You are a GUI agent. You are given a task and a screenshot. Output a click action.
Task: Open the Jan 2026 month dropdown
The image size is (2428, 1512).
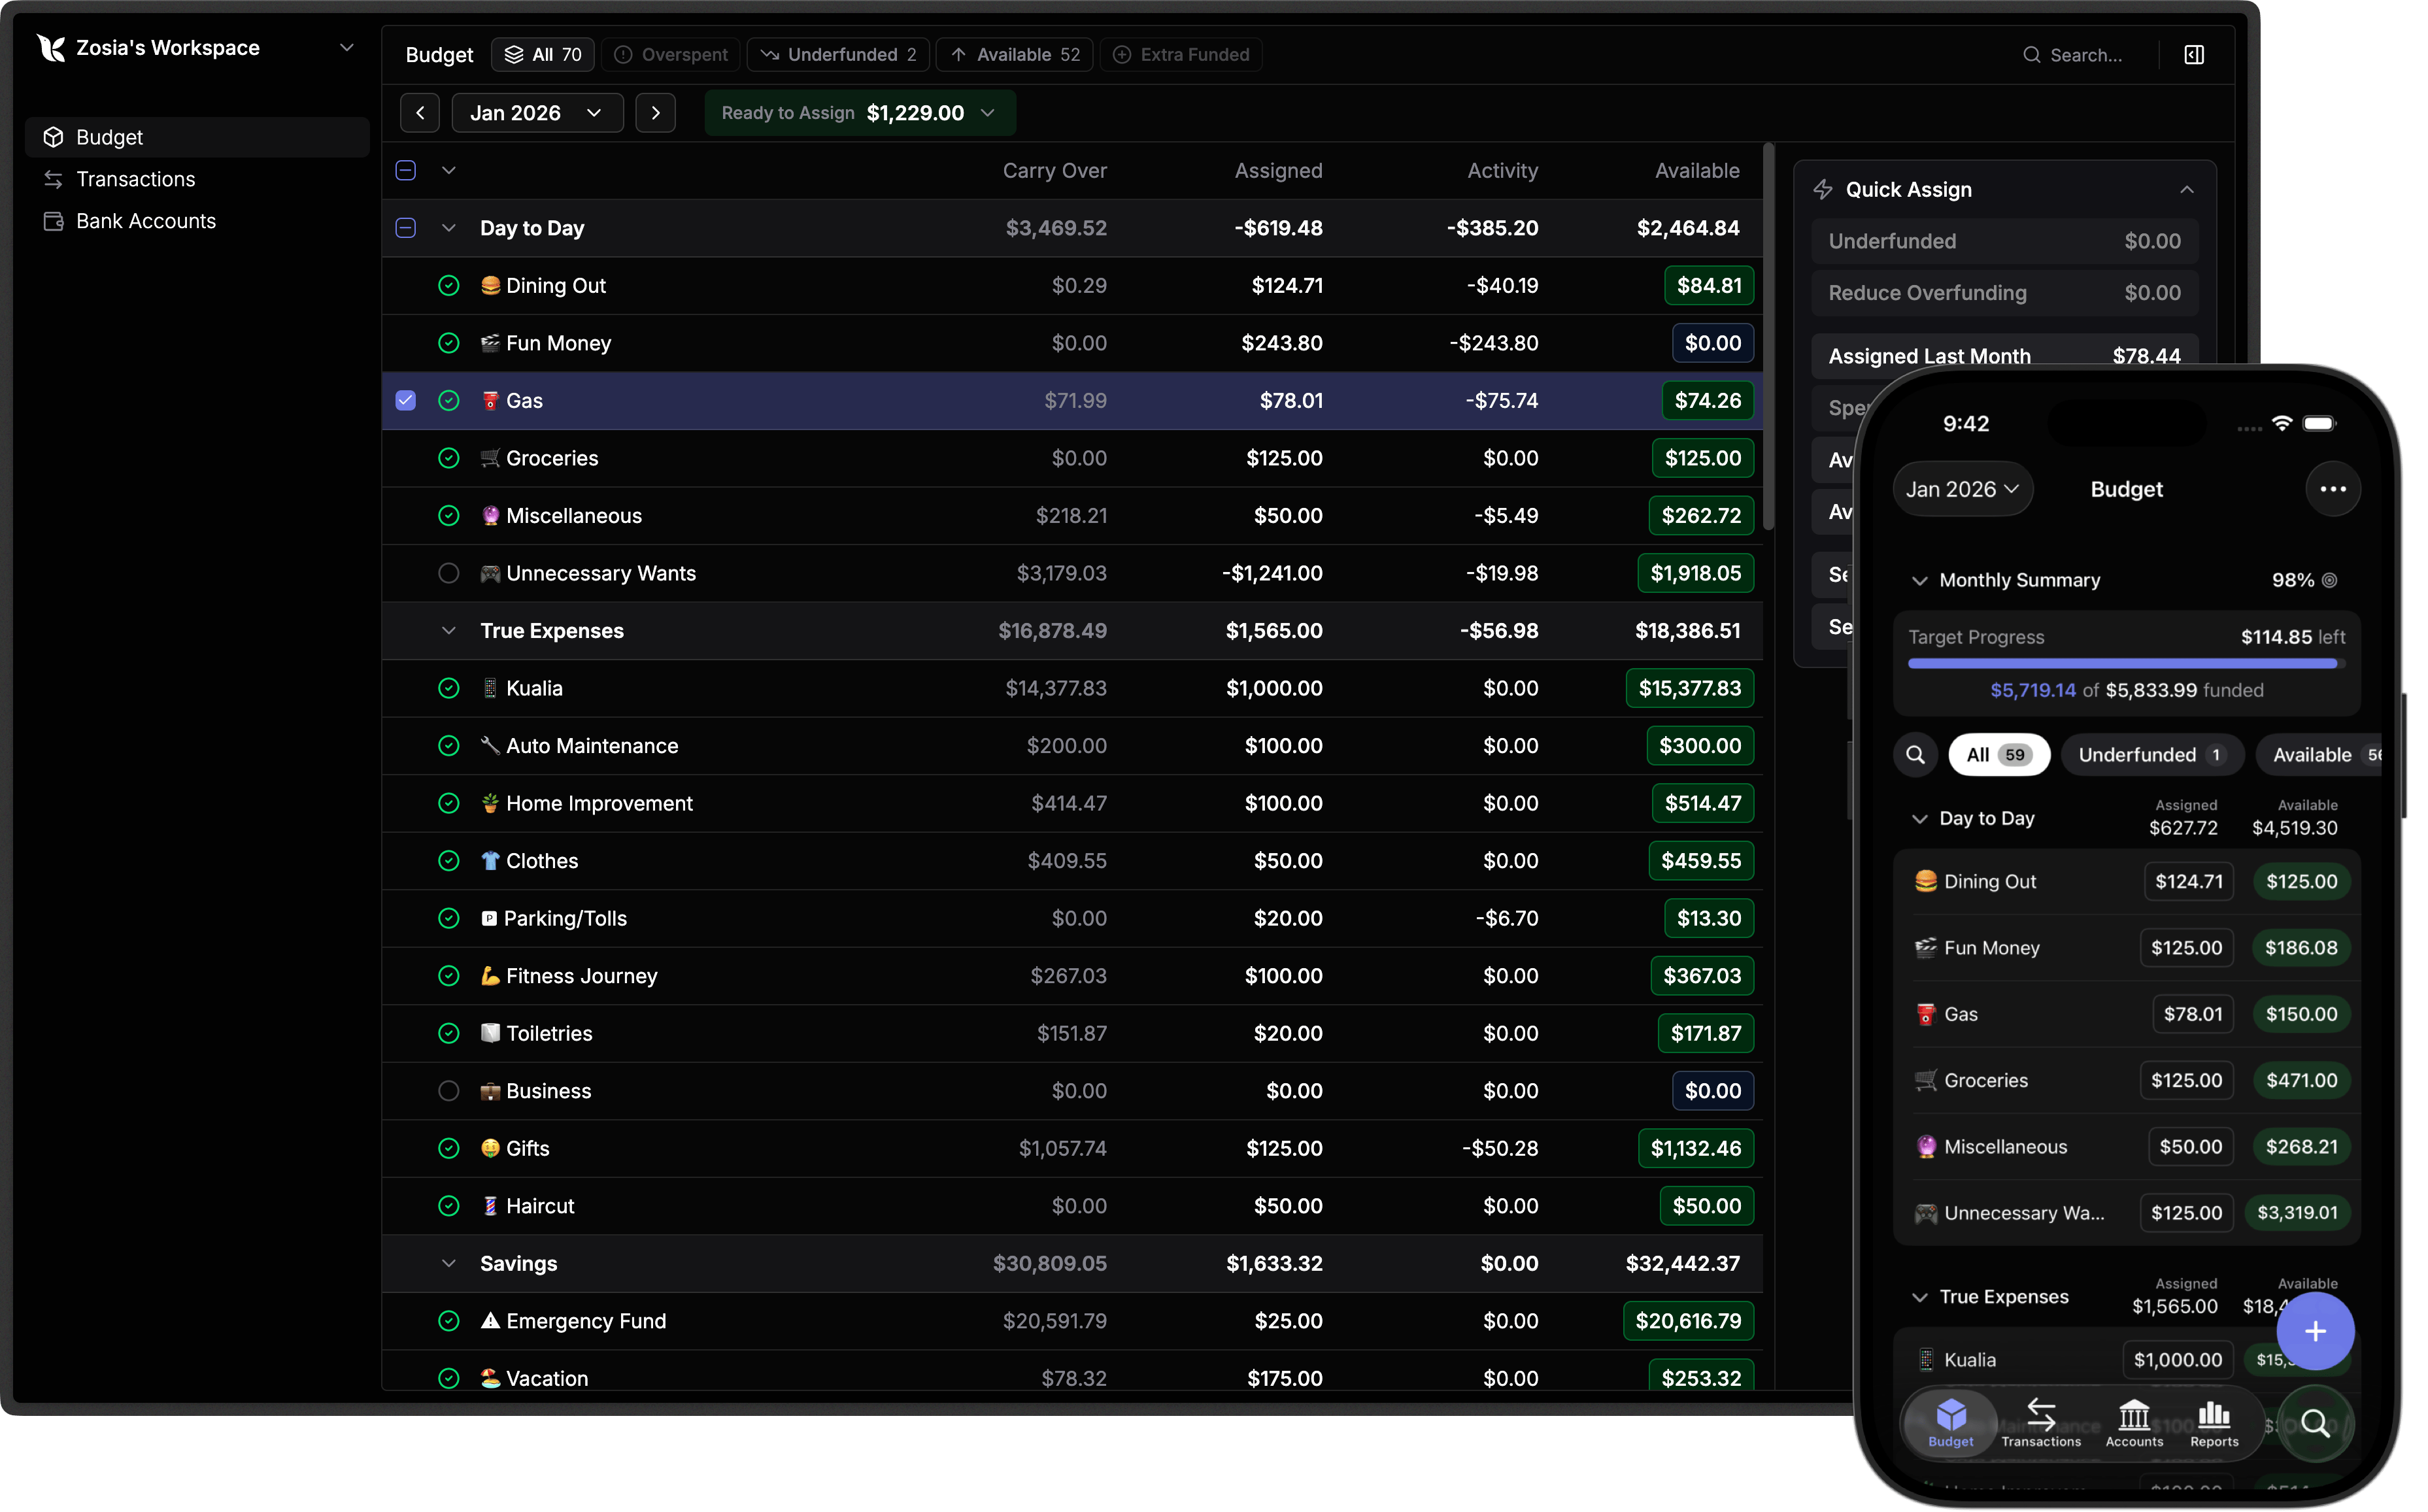[x=536, y=112]
